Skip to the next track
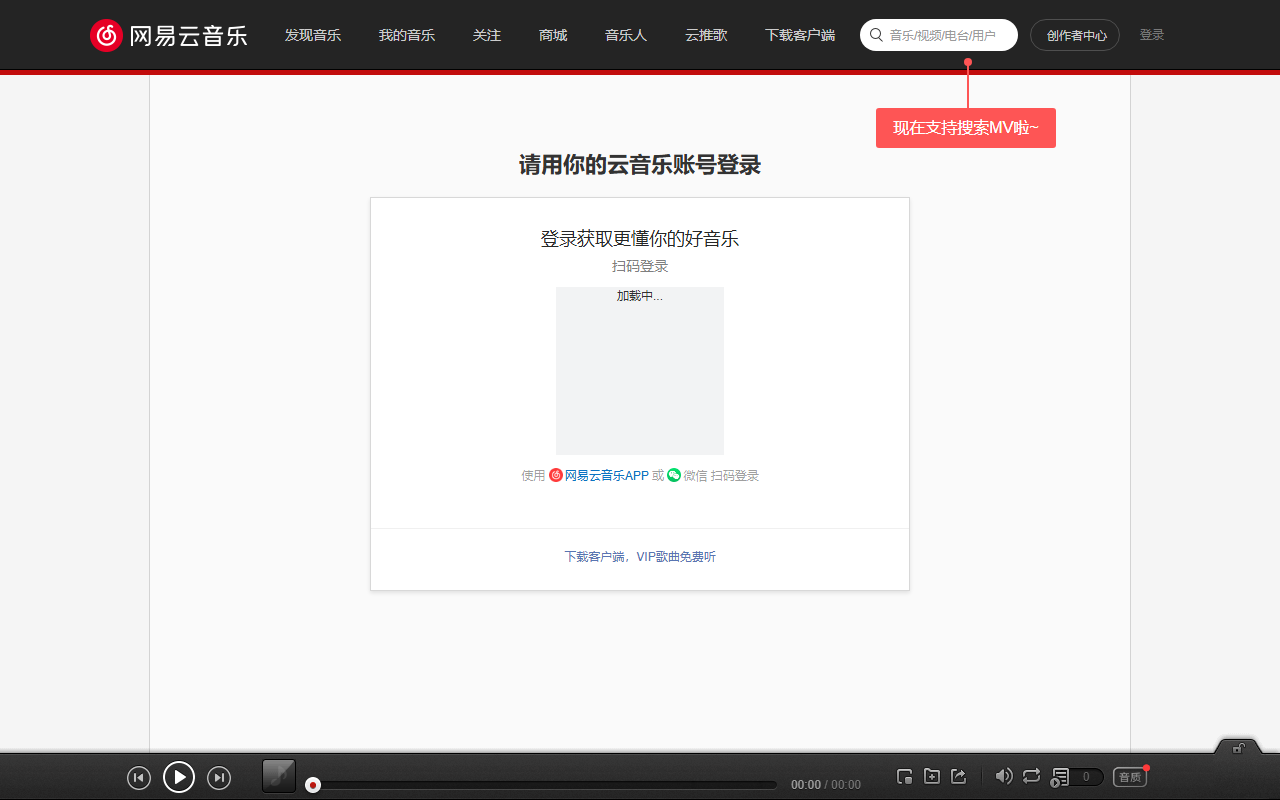The width and height of the screenshot is (1280, 800). (x=219, y=777)
